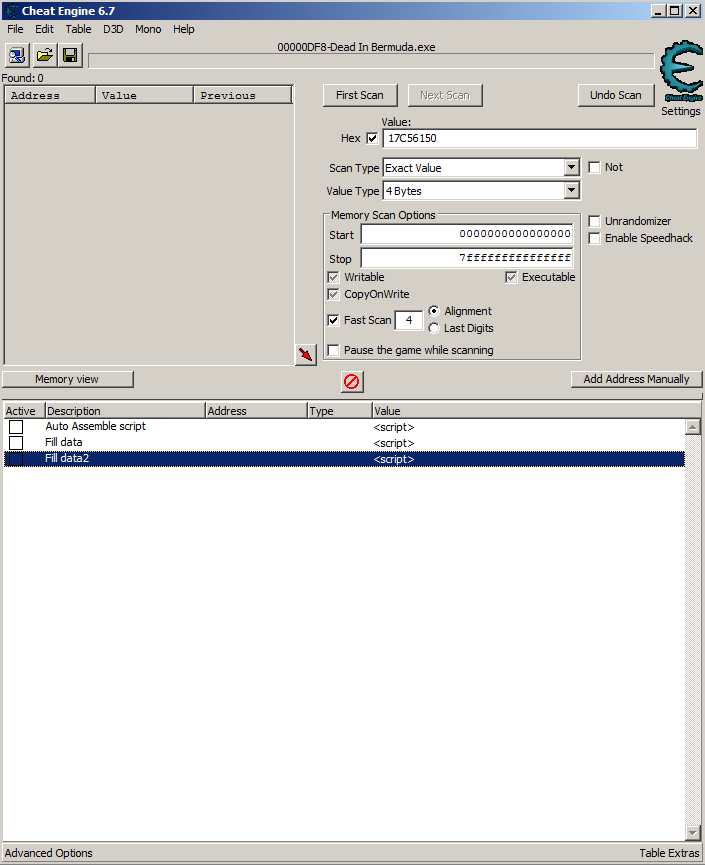Click the Address column header in cheat table
Viewport: 705px width, 865px height.
[x=257, y=411]
